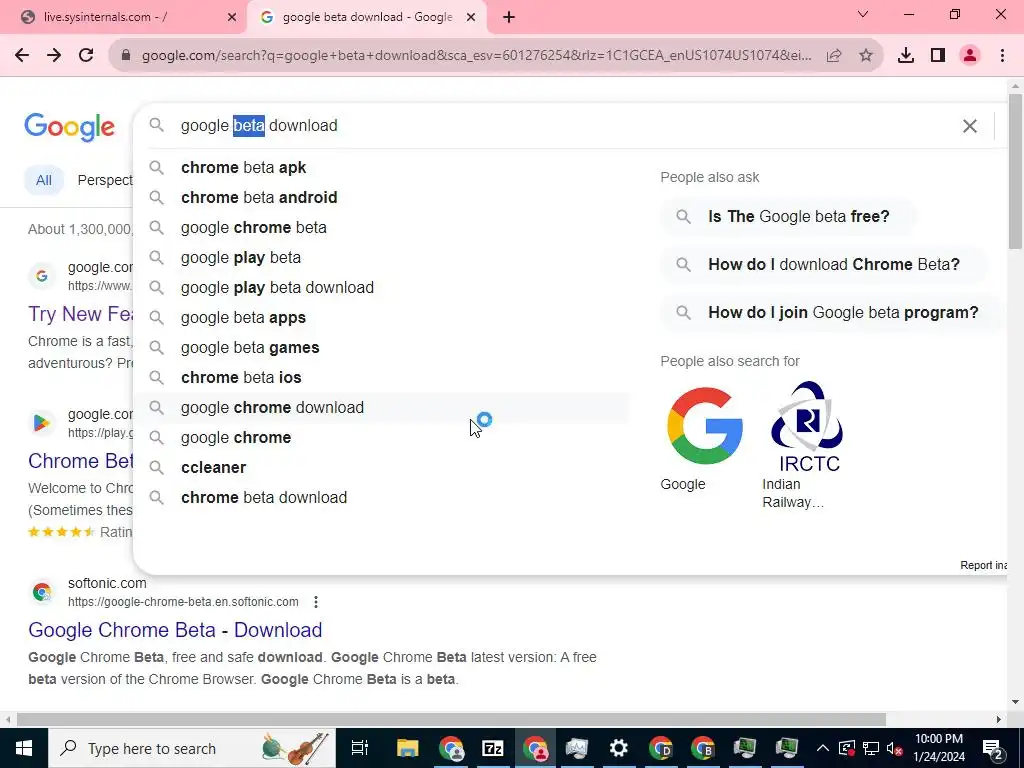The image size is (1024, 768).
Task: Open Chrome three-dot menu
Action: (x=1002, y=56)
